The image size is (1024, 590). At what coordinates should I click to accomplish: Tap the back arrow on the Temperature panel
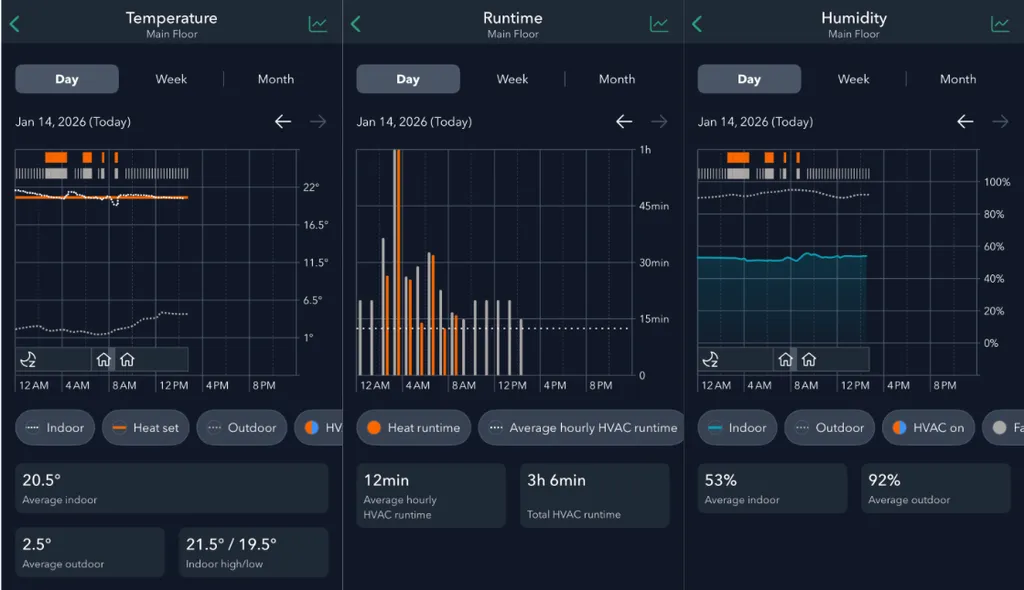coord(14,22)
